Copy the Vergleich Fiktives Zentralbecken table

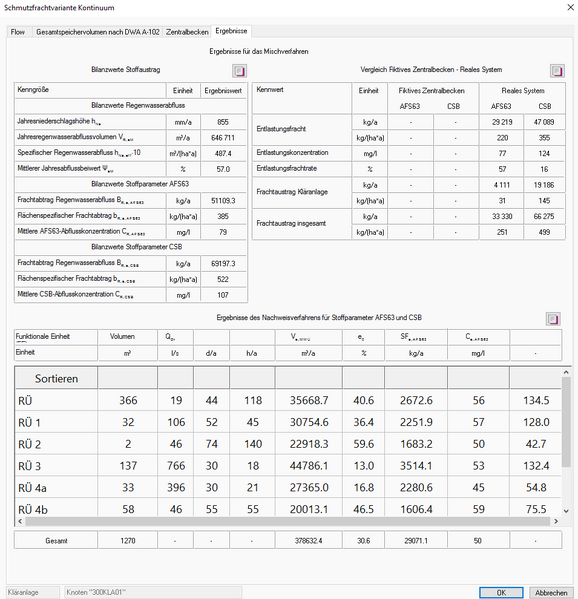(557, 71)
